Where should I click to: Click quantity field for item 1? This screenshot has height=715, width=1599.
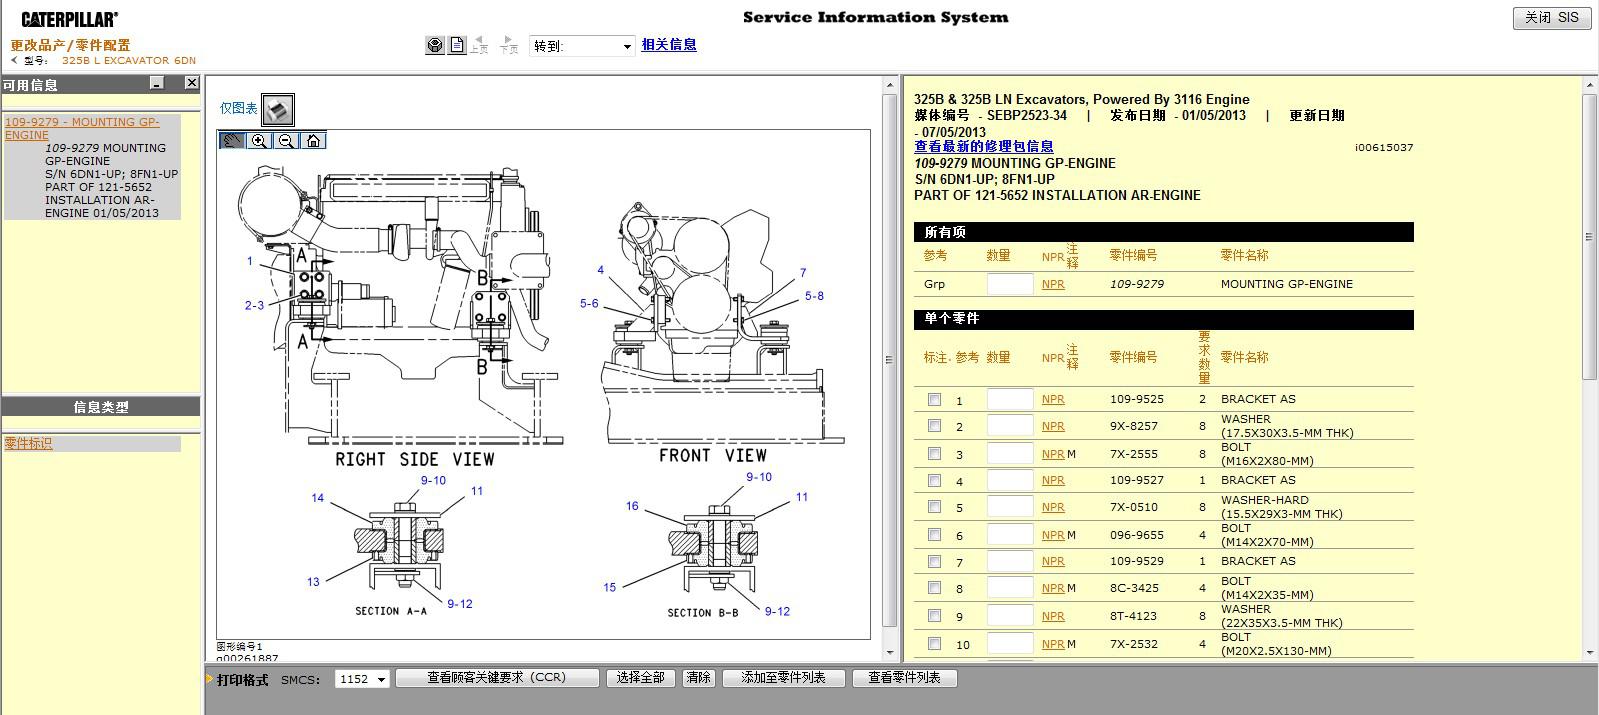pos(1010,399)
